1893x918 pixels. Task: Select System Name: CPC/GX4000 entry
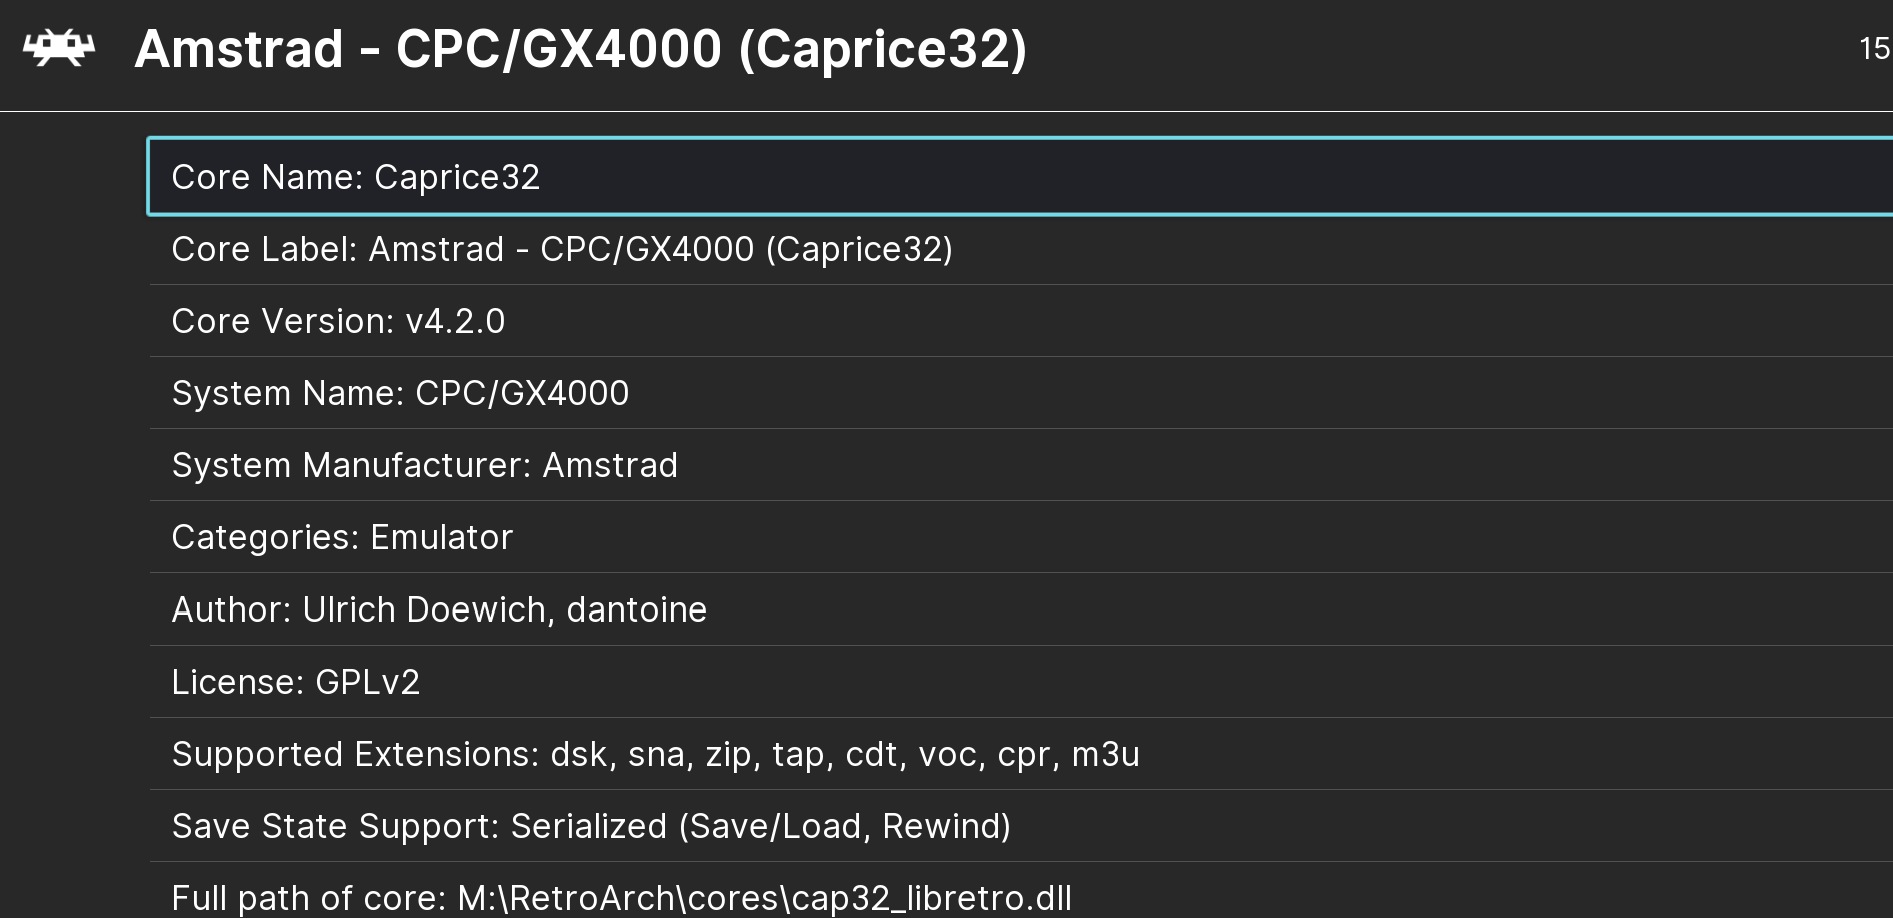click(x=1020, y=393)
